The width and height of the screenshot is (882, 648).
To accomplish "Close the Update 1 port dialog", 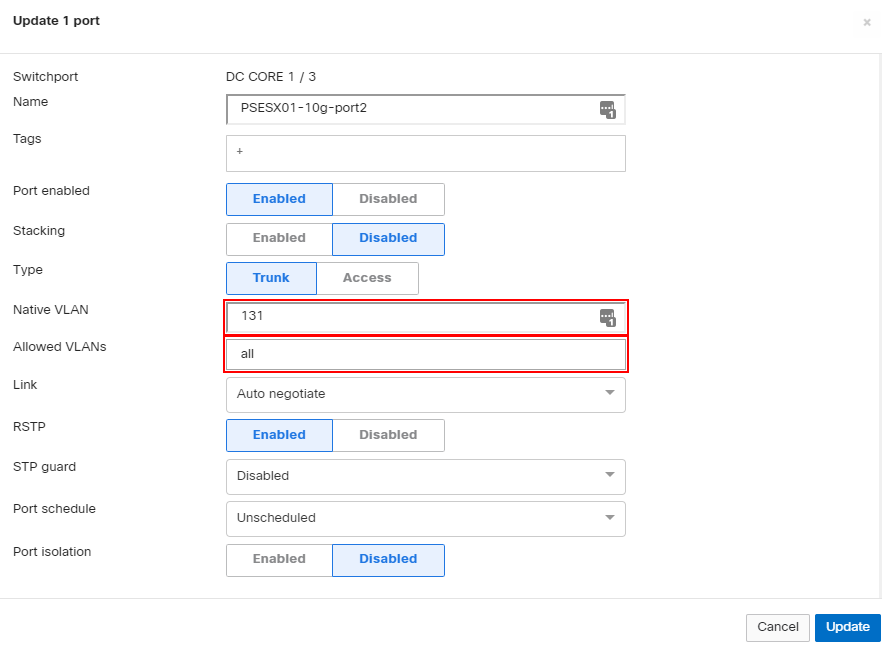I will [x=866, y=22].
